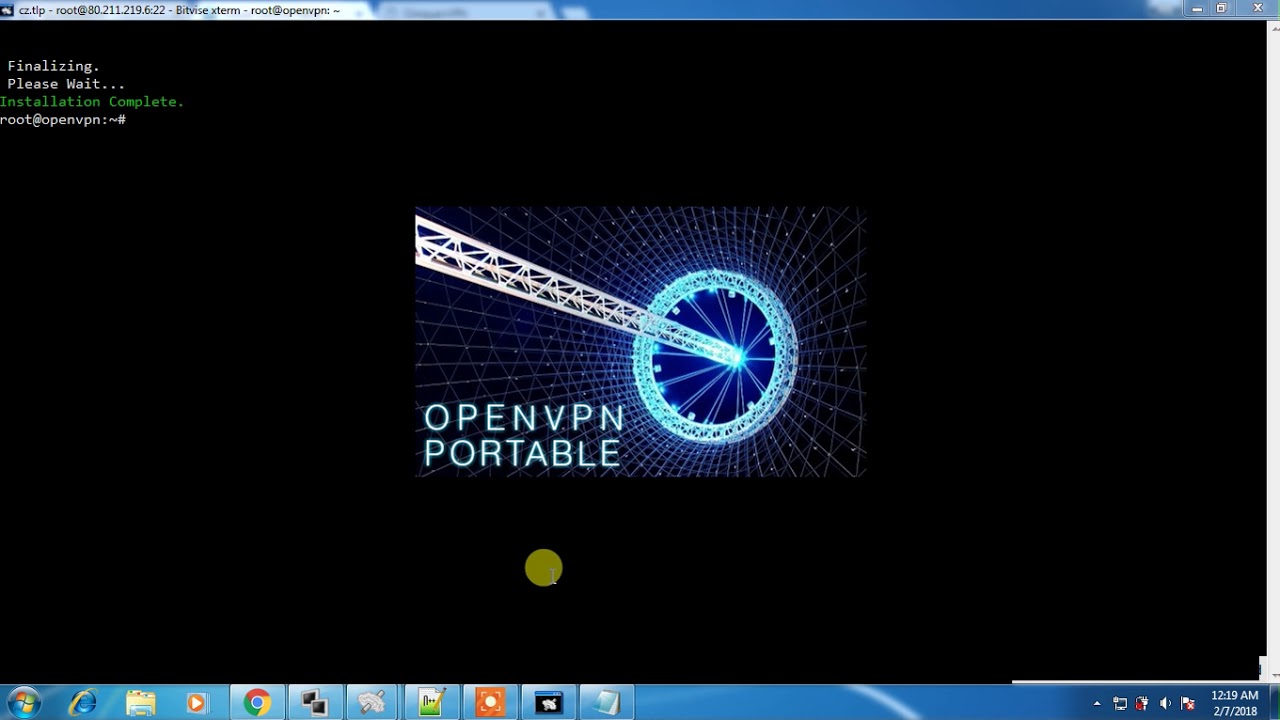Click the 'Installation Complete.' text line
Screen dimensions: 1280x720
point(92,102)
